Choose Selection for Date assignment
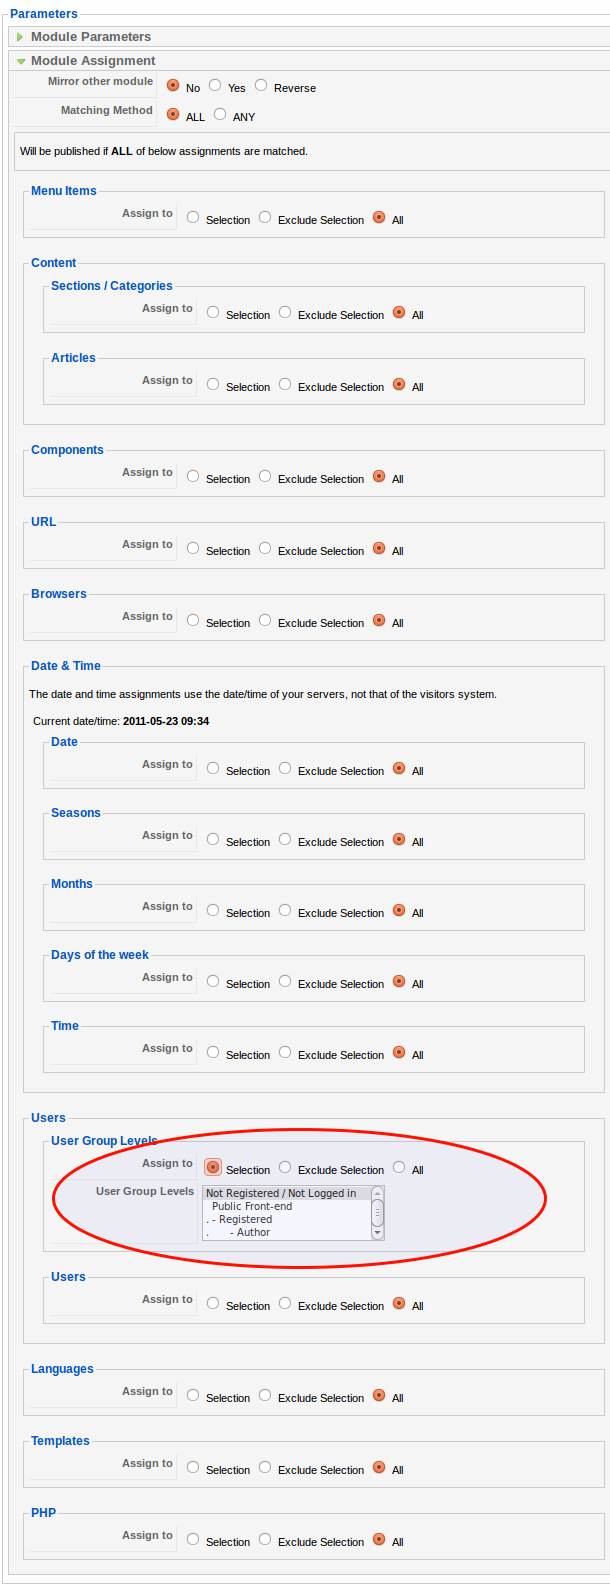Image resolution: width=610 pixels, height=1585 pixels. tap(212, 767)
